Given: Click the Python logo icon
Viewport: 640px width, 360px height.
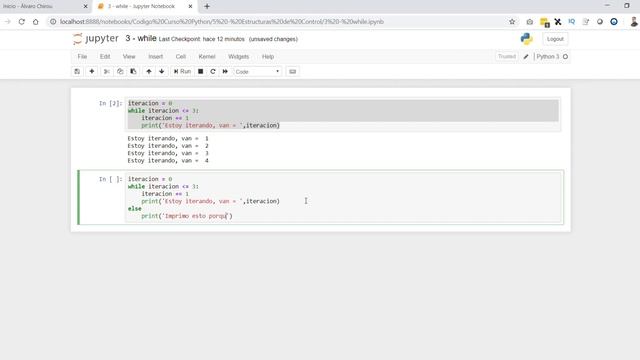Looking at the screenshot, I should 527,39.
